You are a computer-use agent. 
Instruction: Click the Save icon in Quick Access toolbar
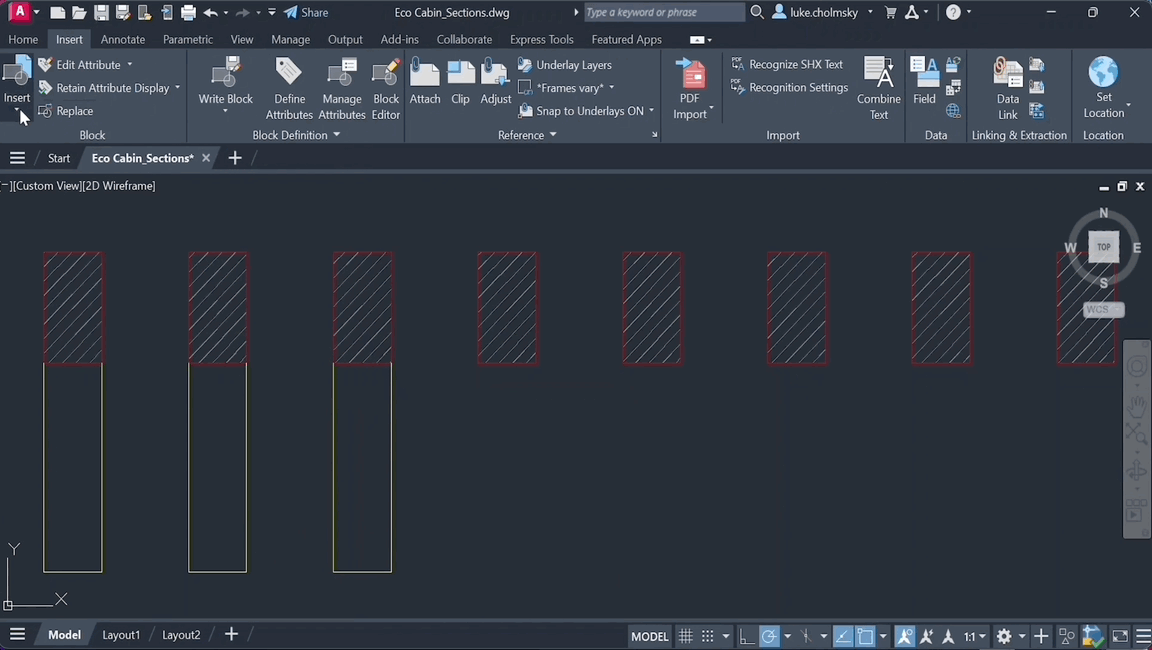coord(101,12)
